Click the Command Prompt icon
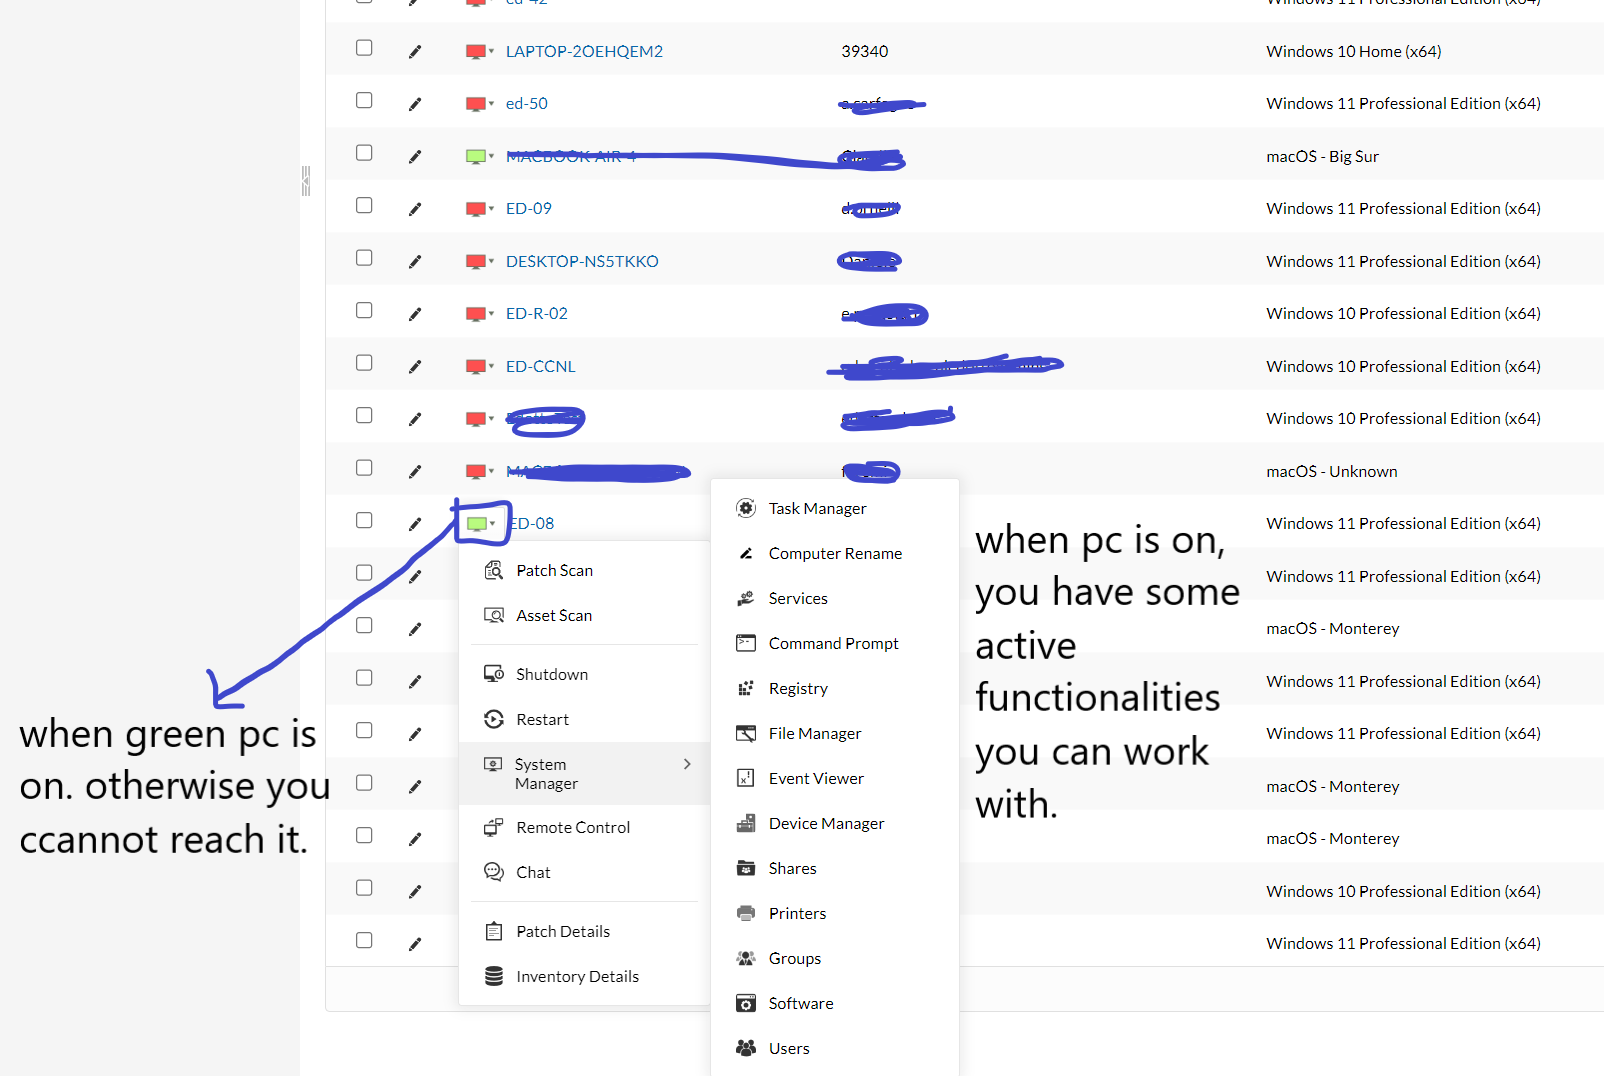The image size is (1604, 1076). pos(746,643)
